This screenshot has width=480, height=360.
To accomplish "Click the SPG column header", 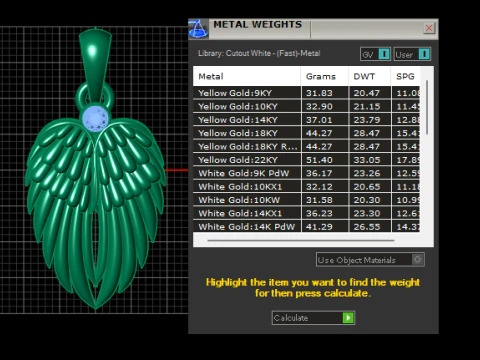I will click(x=405, y=76).
